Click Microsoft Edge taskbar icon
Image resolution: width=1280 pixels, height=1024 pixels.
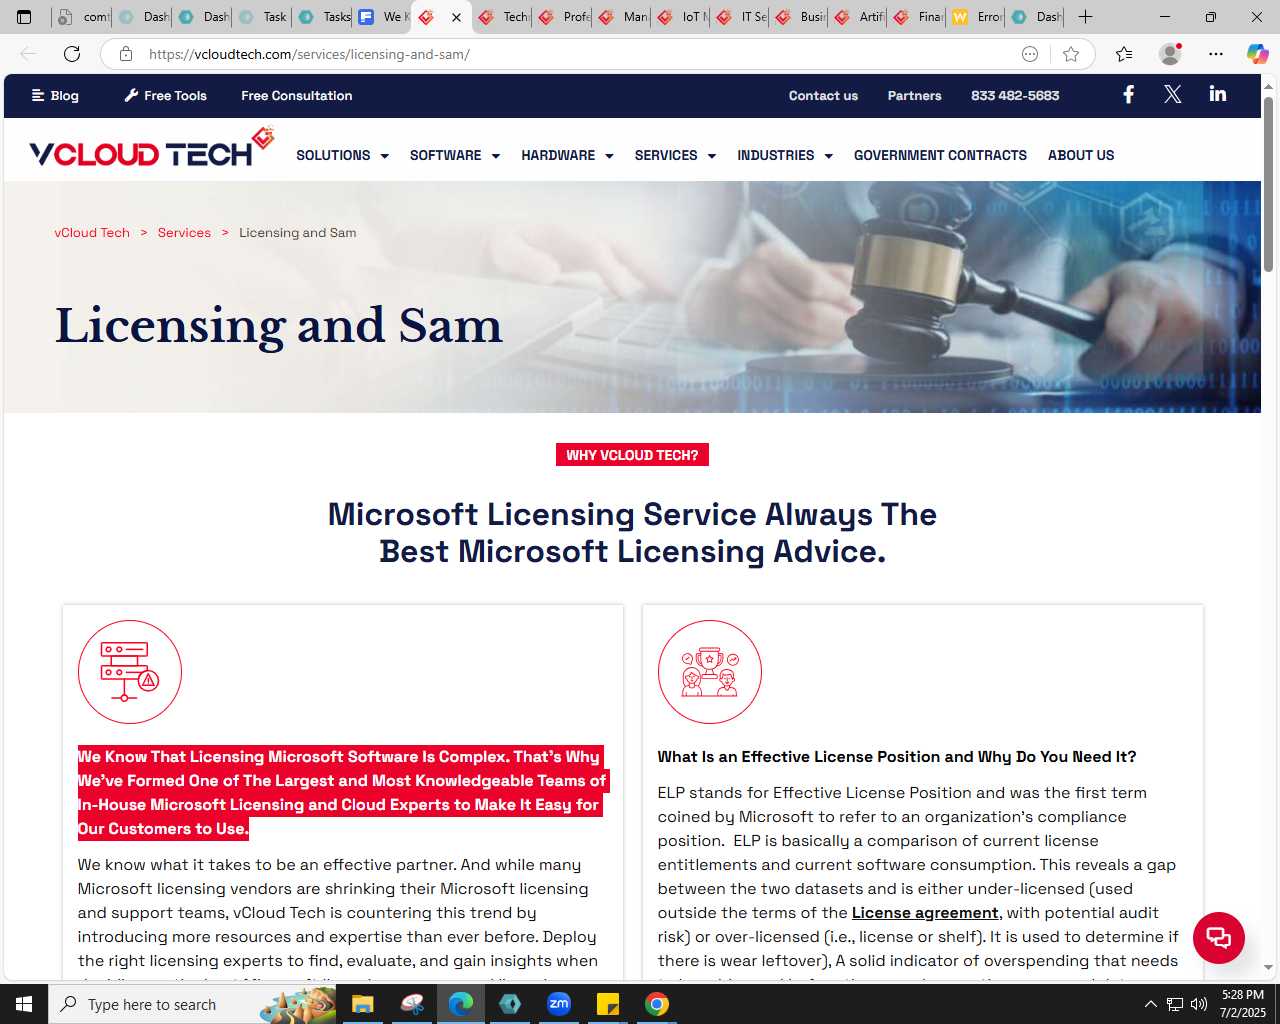pos(461,1004)
